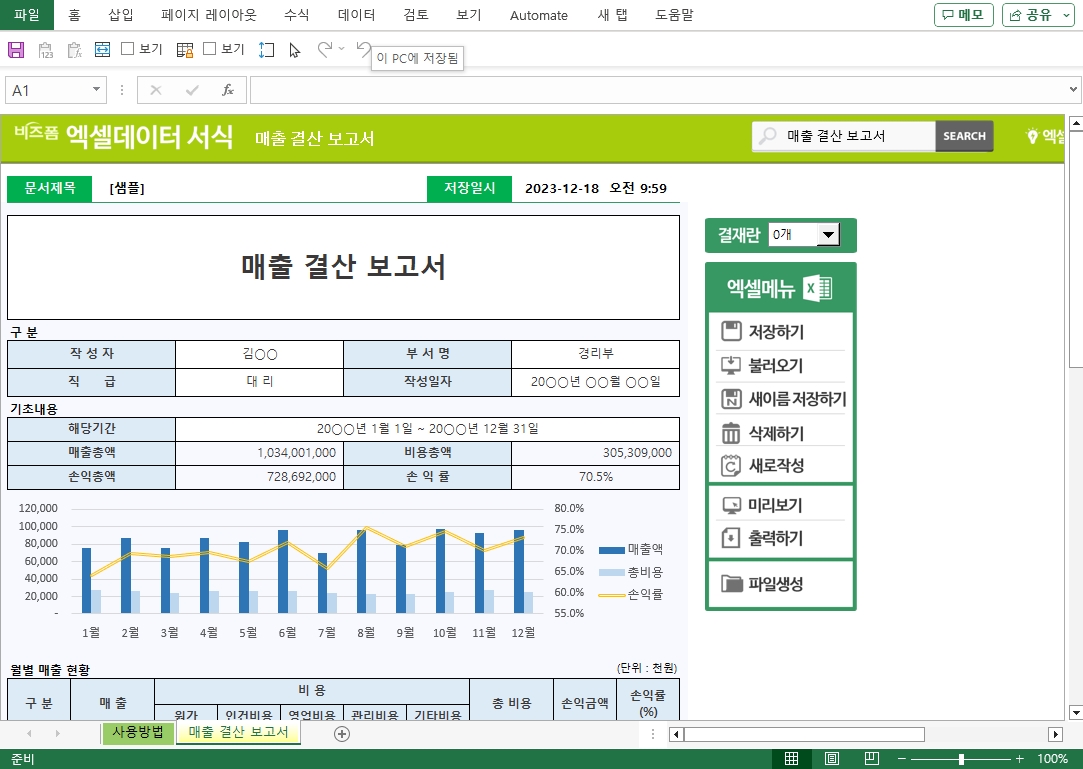The width and height of the screenshot is (1083, 769).
Task: Switch to Page Layout view in status bar
Action: [831, 759]
